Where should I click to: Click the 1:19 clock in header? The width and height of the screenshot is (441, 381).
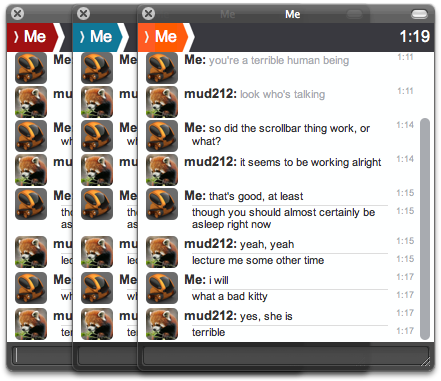(x=414, y=36)
